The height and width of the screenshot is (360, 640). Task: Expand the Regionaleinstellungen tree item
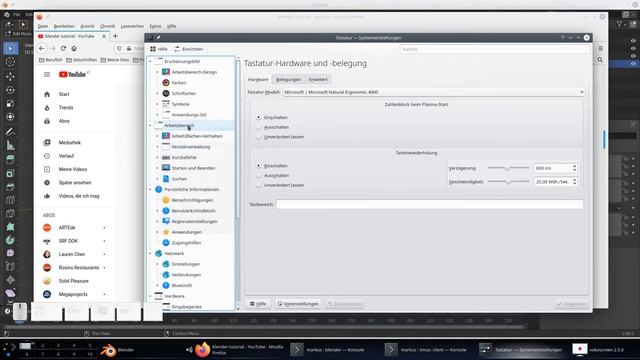(x=158, y=221)
